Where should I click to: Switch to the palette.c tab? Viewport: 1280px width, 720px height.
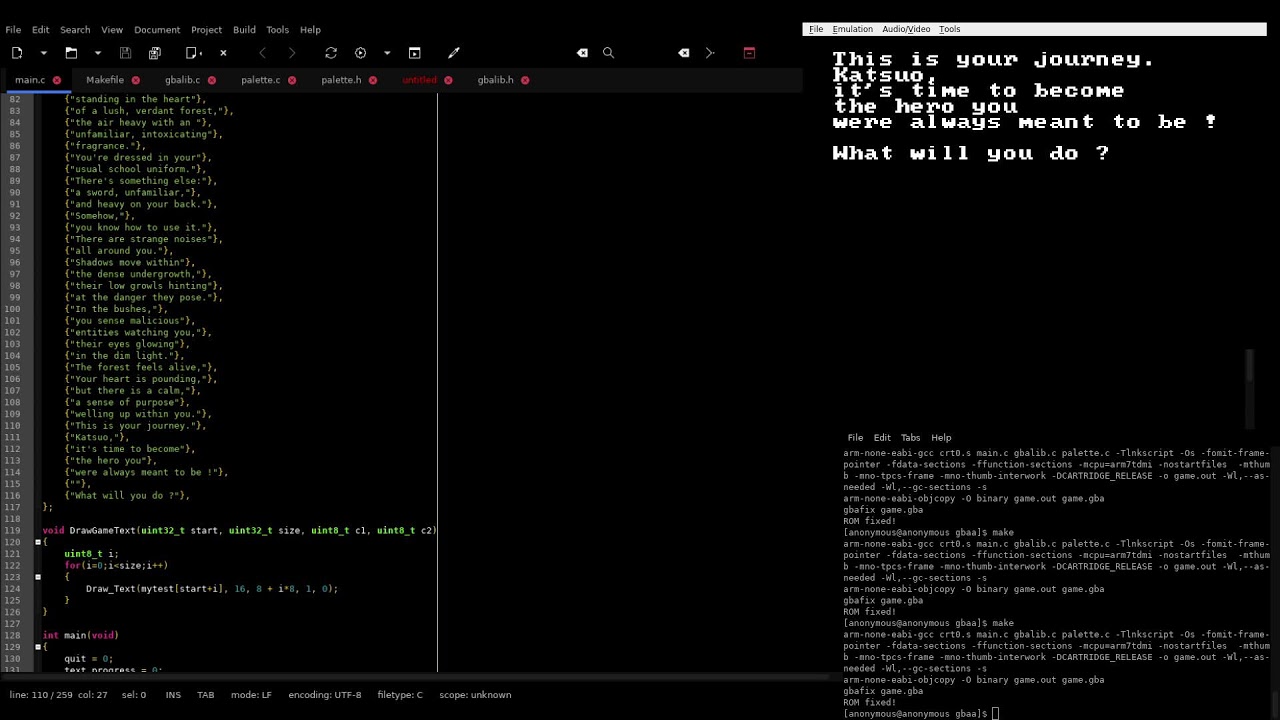260,80
